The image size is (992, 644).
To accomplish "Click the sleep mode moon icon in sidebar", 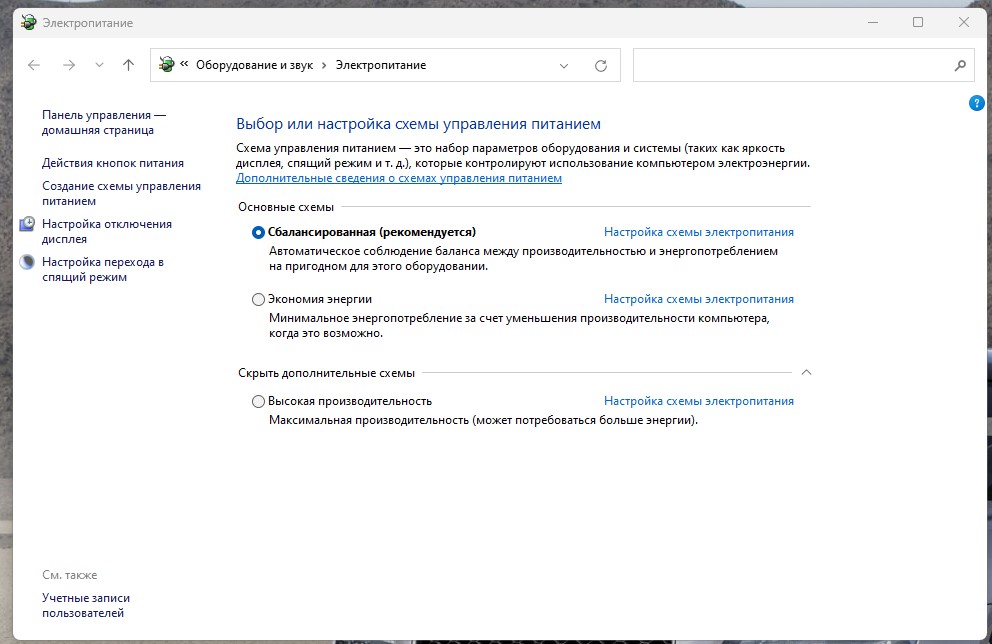I will click(27, 262).
